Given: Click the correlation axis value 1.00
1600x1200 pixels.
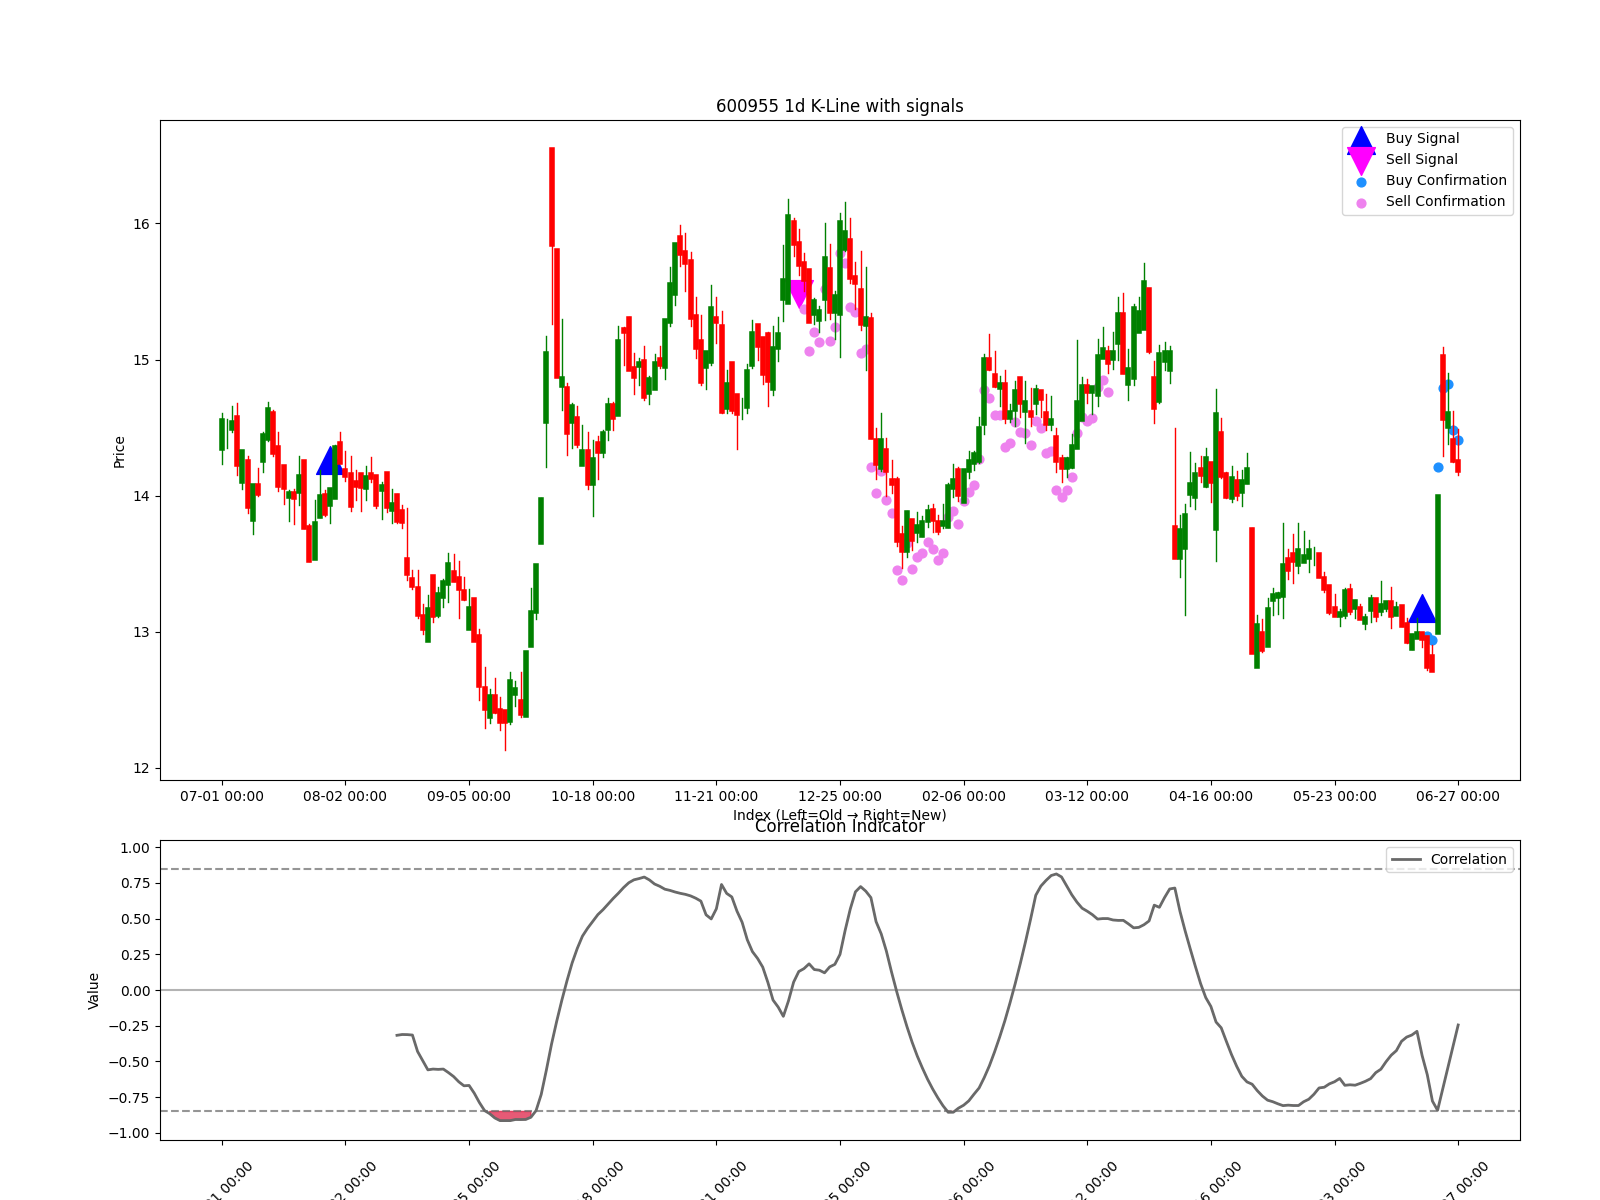Looking at the screenshot, I should click(134, 848).
